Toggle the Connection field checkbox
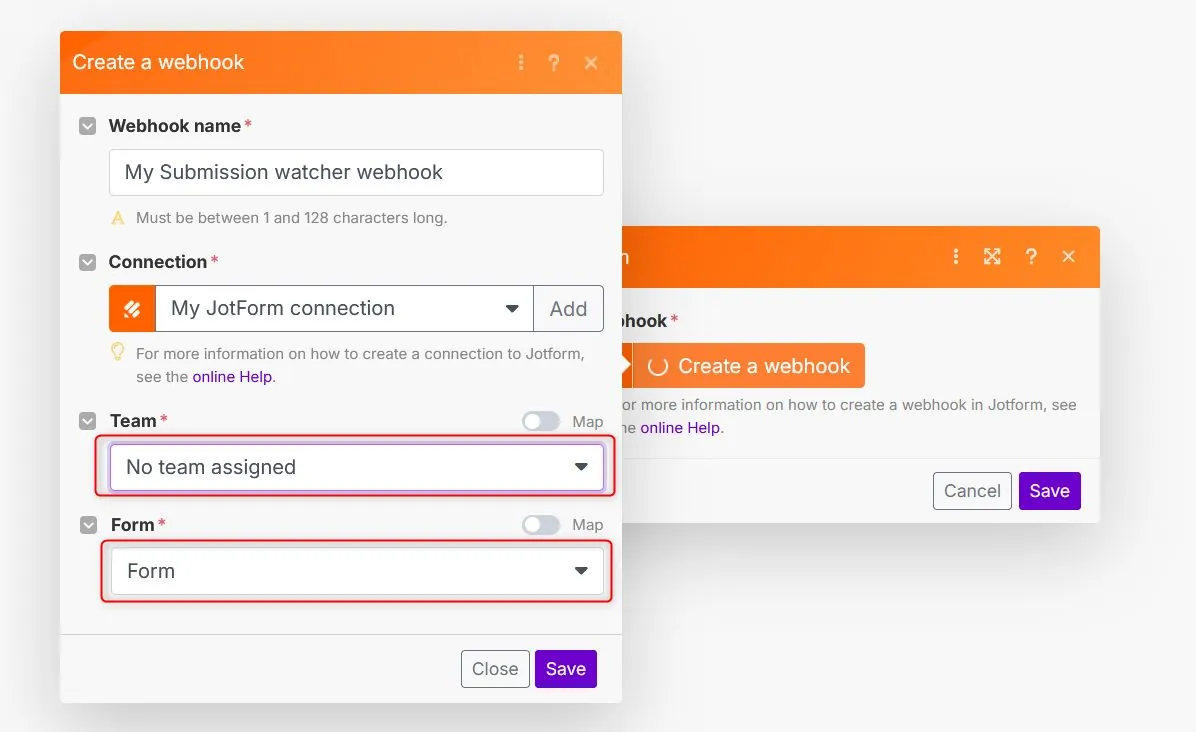This screenshot has height=732, width=1196. pyautogui.click(x=88, y=262)
